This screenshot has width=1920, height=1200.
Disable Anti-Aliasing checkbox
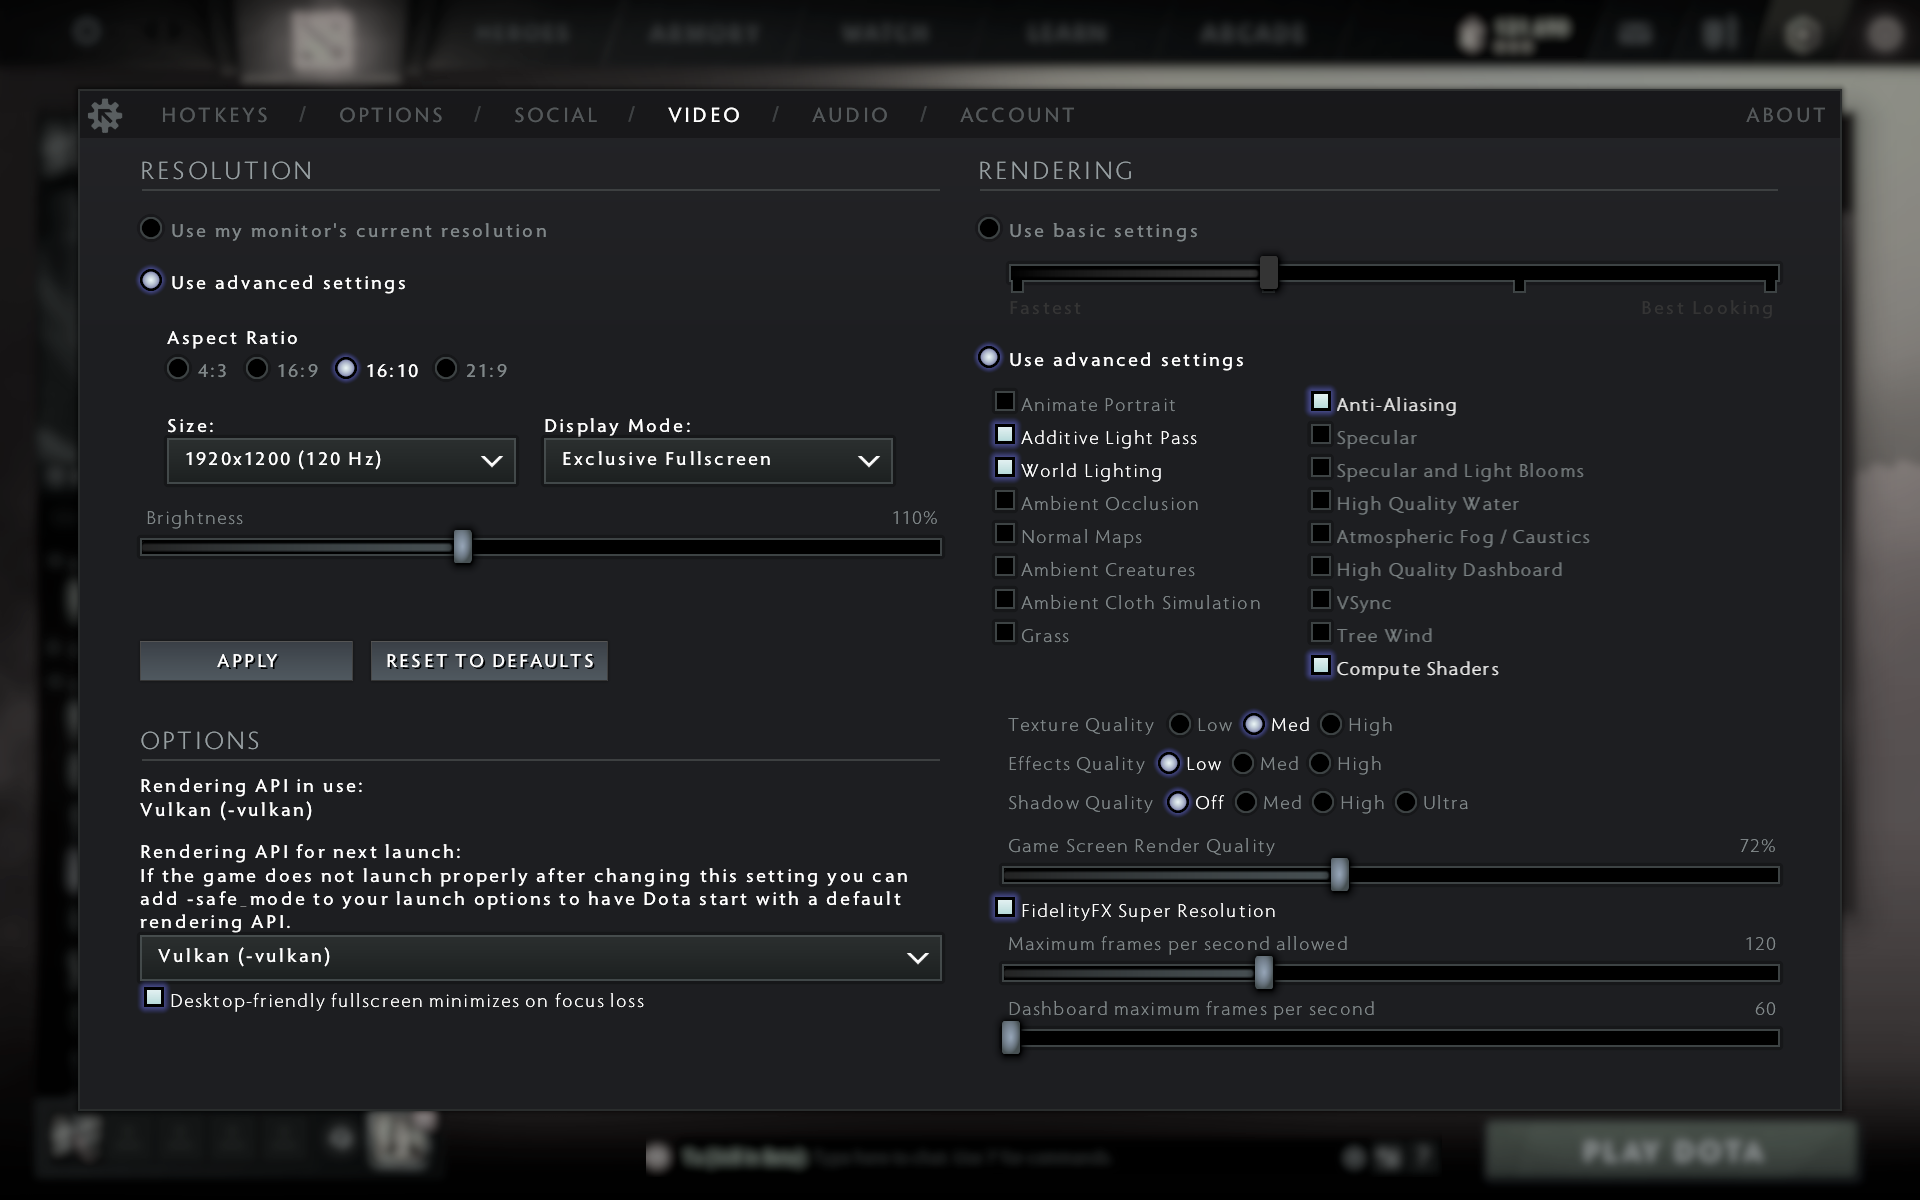coord(1320,402)
